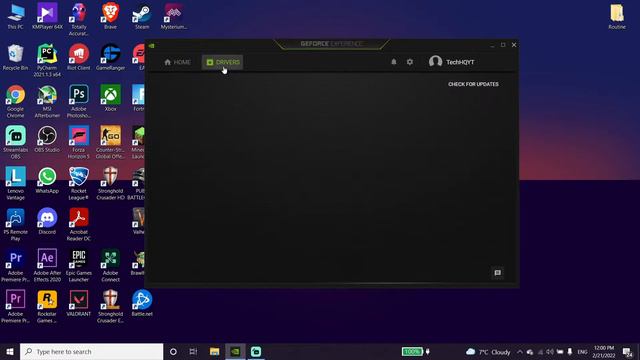This screenshot has width=640, height=360.
Task: Click the NVIDIA GeForce taskbar icon
Action: pyautogui.click(x=236, y=351)
